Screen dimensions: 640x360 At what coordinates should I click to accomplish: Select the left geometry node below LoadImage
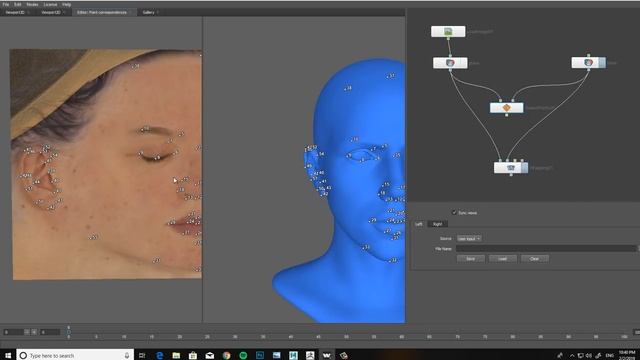tap(450, 63)
